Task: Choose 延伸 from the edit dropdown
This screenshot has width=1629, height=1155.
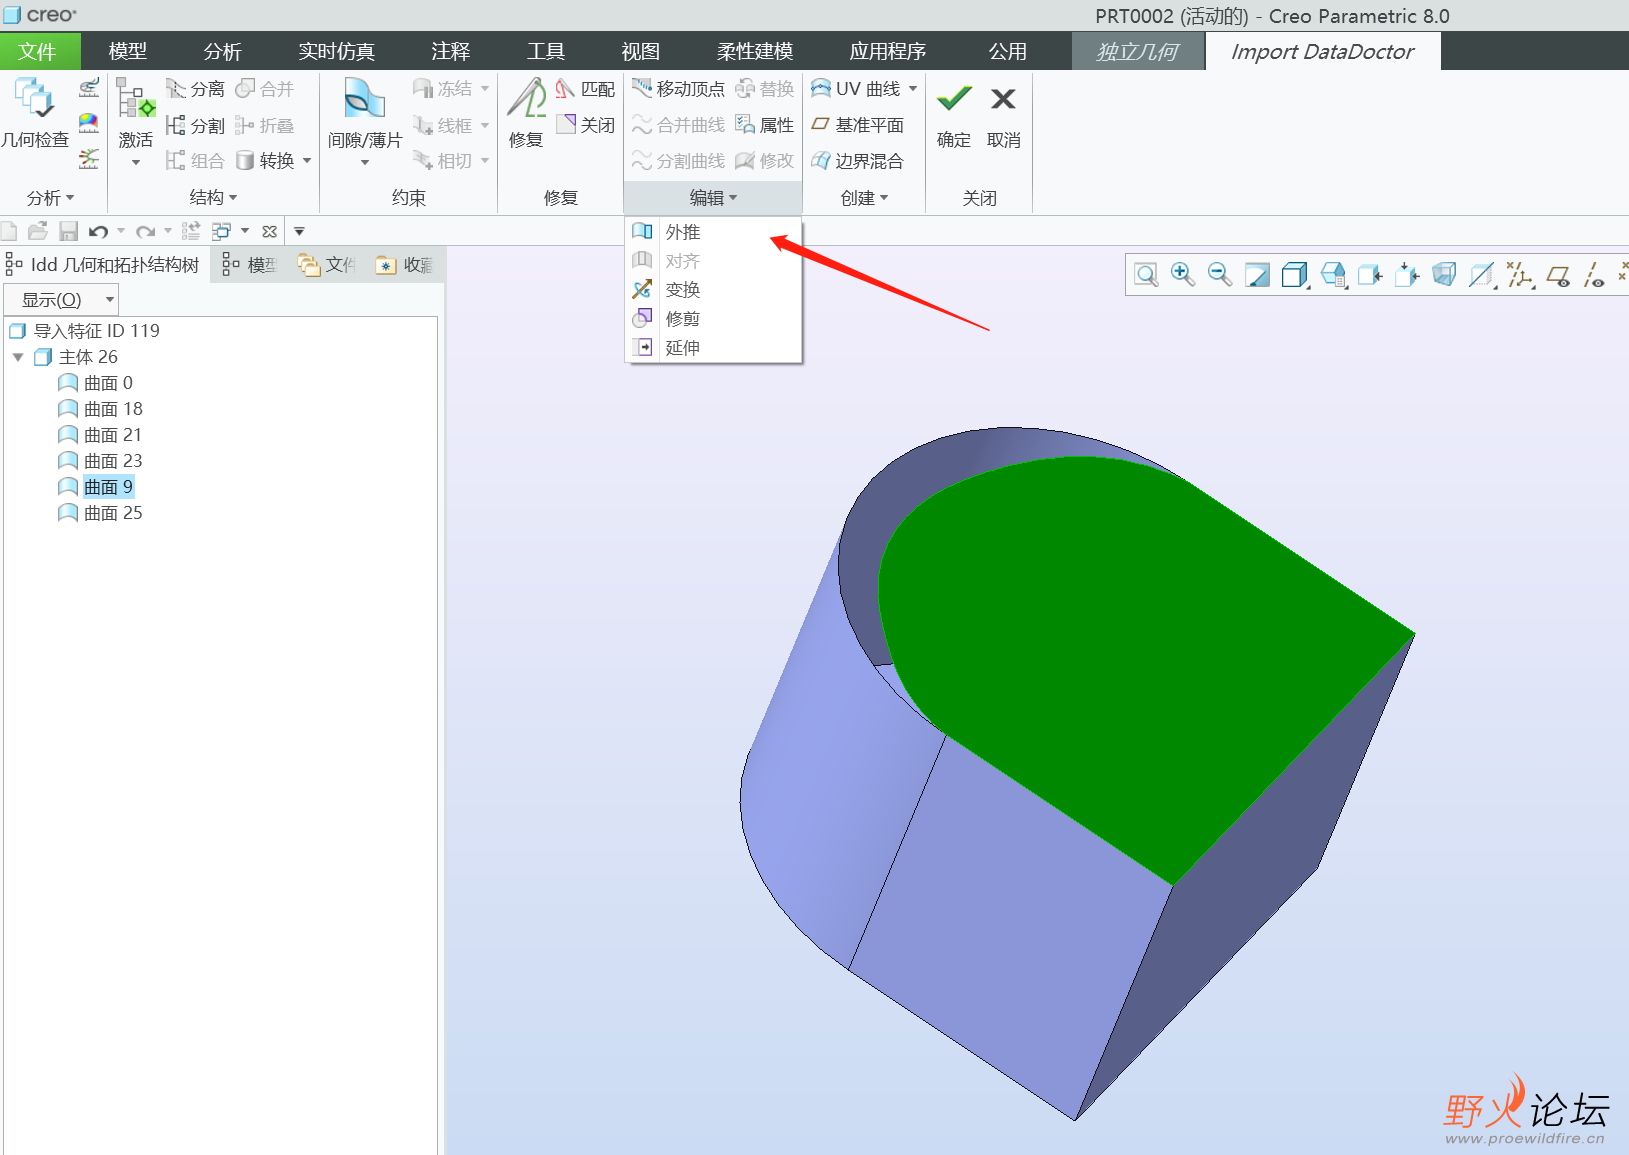Action: 714,348
